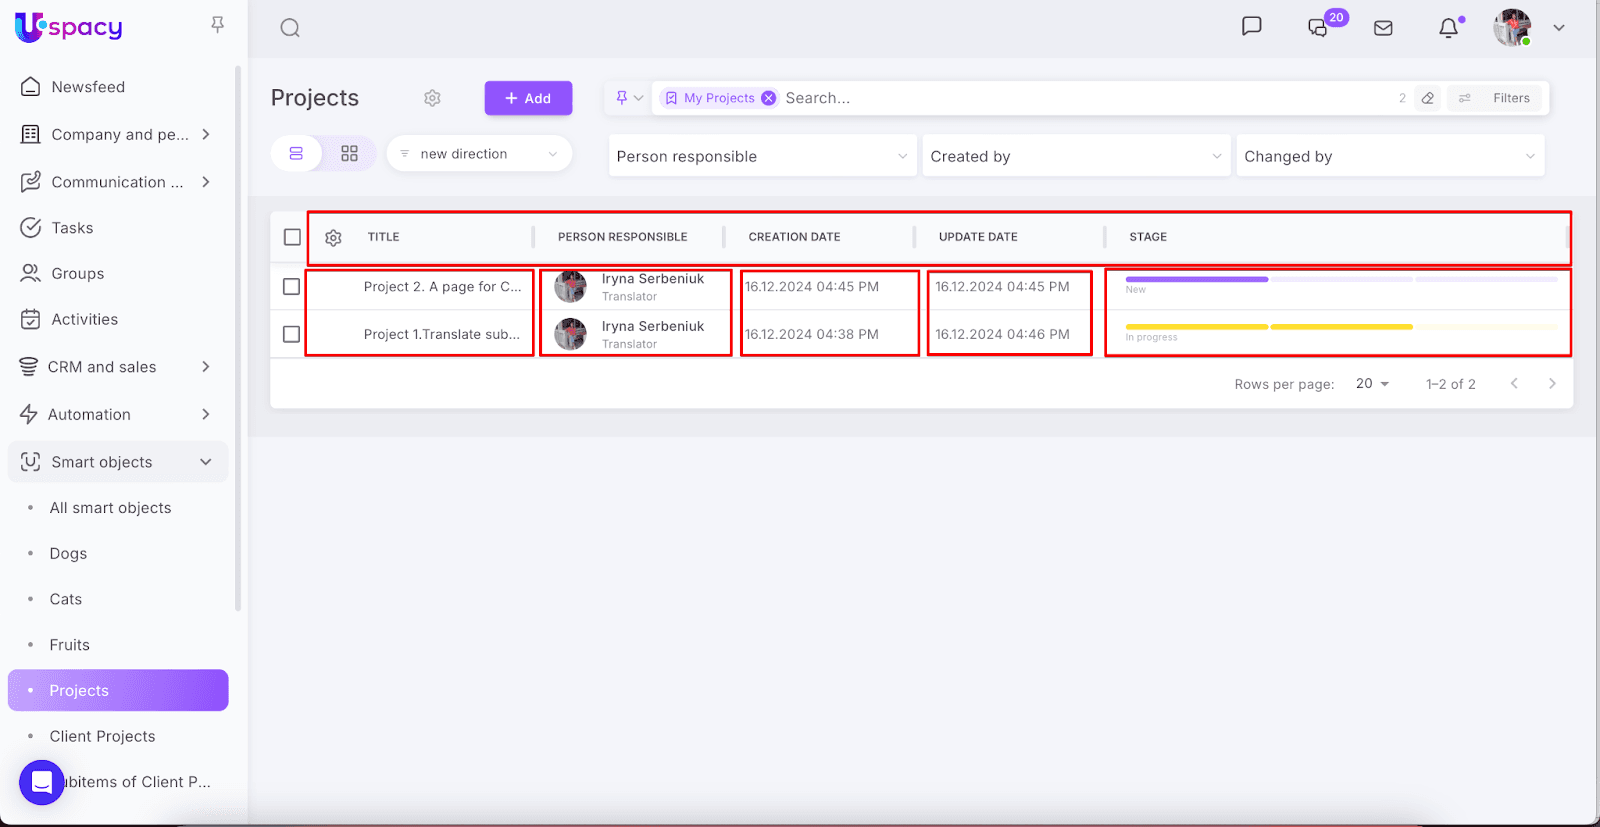Open Projects settings gear beside the title
Image resolution: width=1600 pixels, height=827 pixels.
(x=432, y=98)
